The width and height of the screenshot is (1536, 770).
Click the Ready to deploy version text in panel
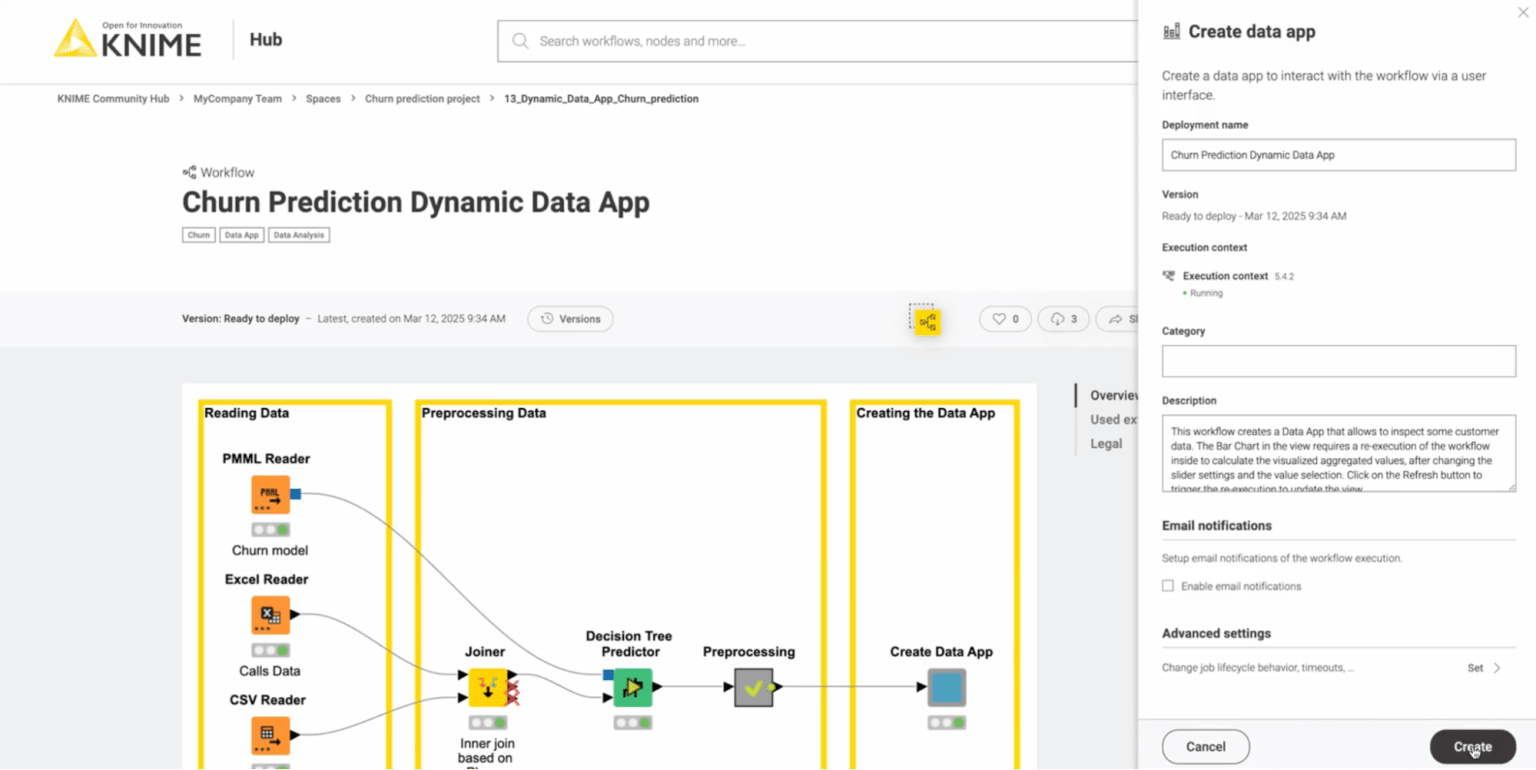[x=1254, y=216]
